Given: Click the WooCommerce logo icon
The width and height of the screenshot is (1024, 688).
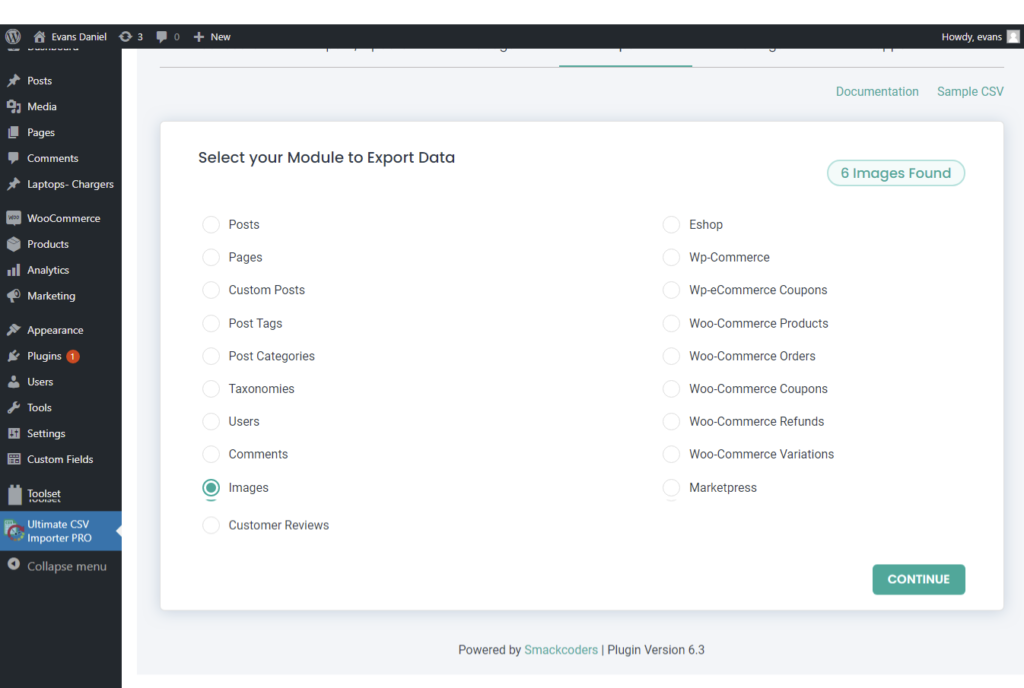Looking at the screenshot, I should pyautogui.click(x=14, y=218).
